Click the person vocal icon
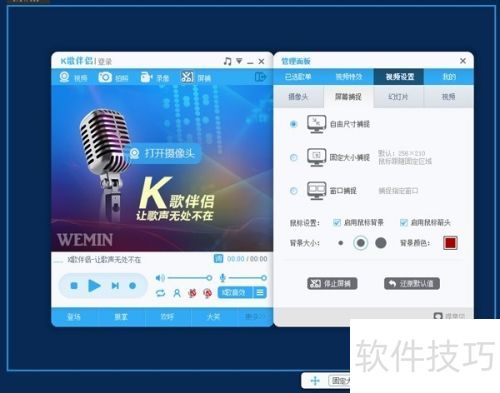Image resolution: width=500 pixels, height=393 pixels. coord(177,293)
